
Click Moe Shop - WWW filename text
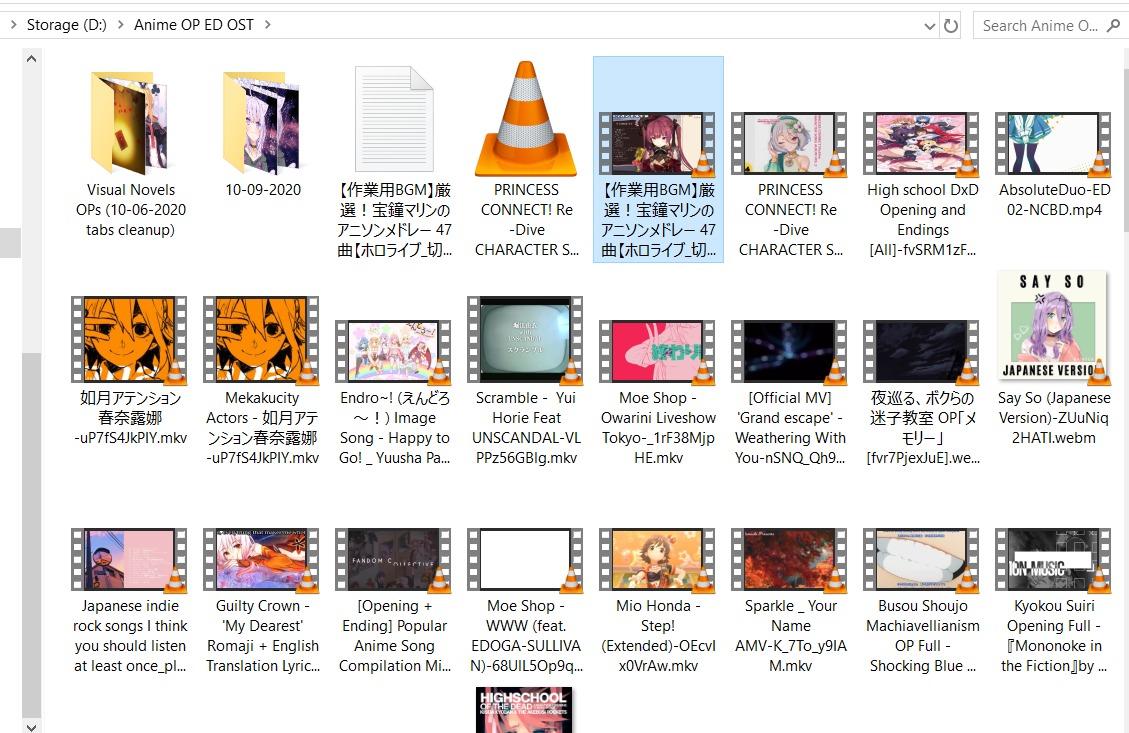pos(526,636)
